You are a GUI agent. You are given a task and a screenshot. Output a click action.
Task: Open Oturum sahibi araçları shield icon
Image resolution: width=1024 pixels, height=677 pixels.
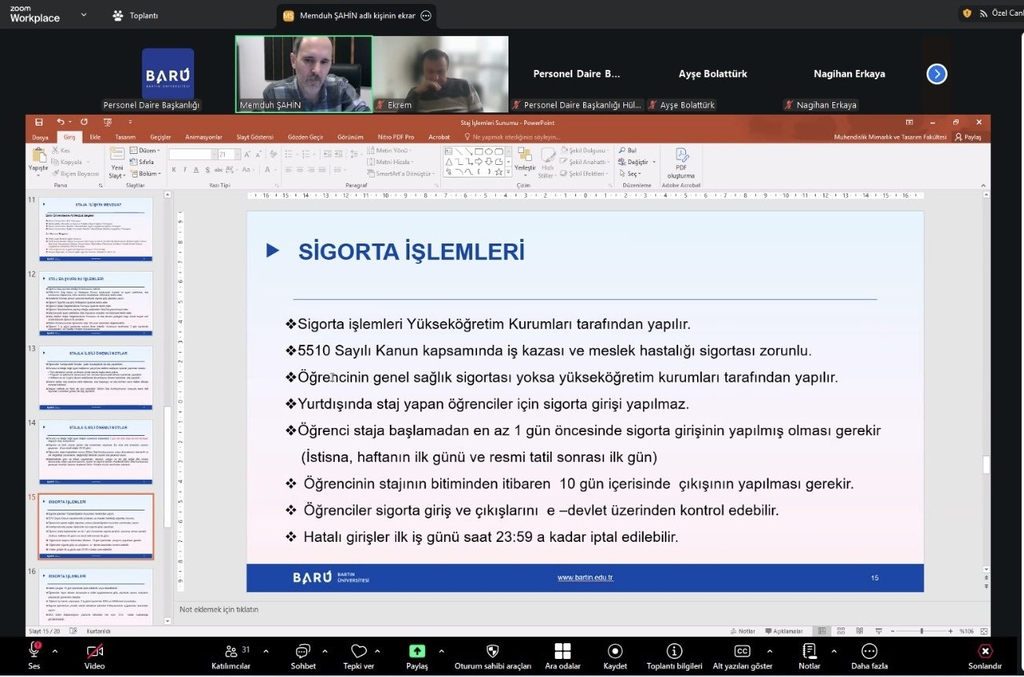point(492,651)
